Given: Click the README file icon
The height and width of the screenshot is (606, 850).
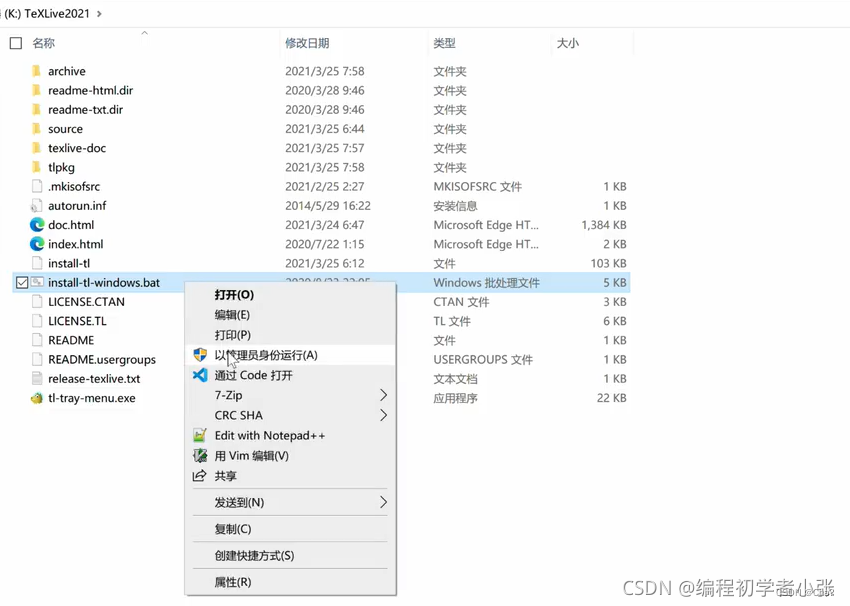Looking at the screenshot, I should pos(37,340).
